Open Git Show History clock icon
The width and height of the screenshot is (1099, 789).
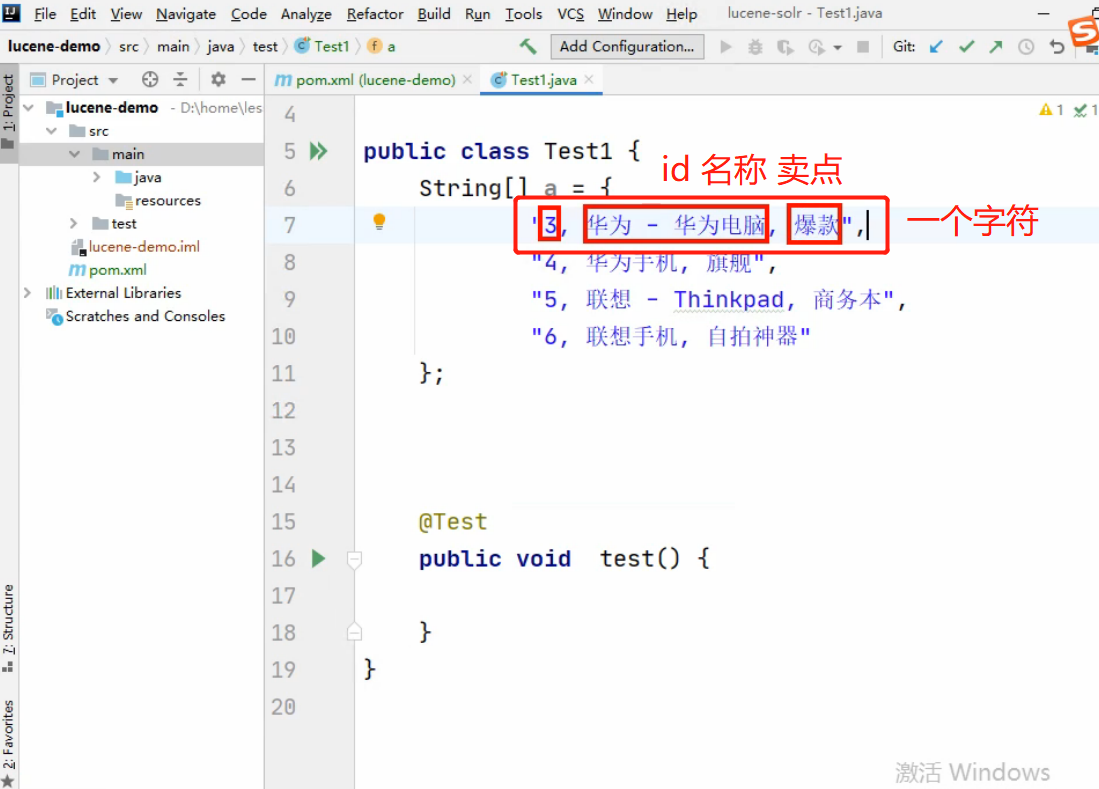point(1025,47)
